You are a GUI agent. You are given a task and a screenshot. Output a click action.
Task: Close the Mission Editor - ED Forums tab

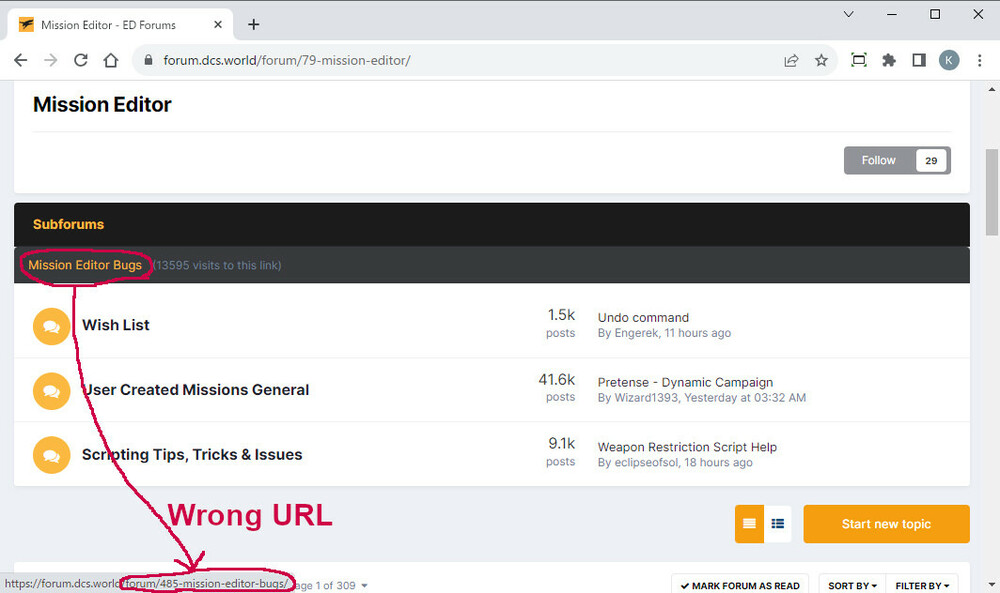point(217,24)
